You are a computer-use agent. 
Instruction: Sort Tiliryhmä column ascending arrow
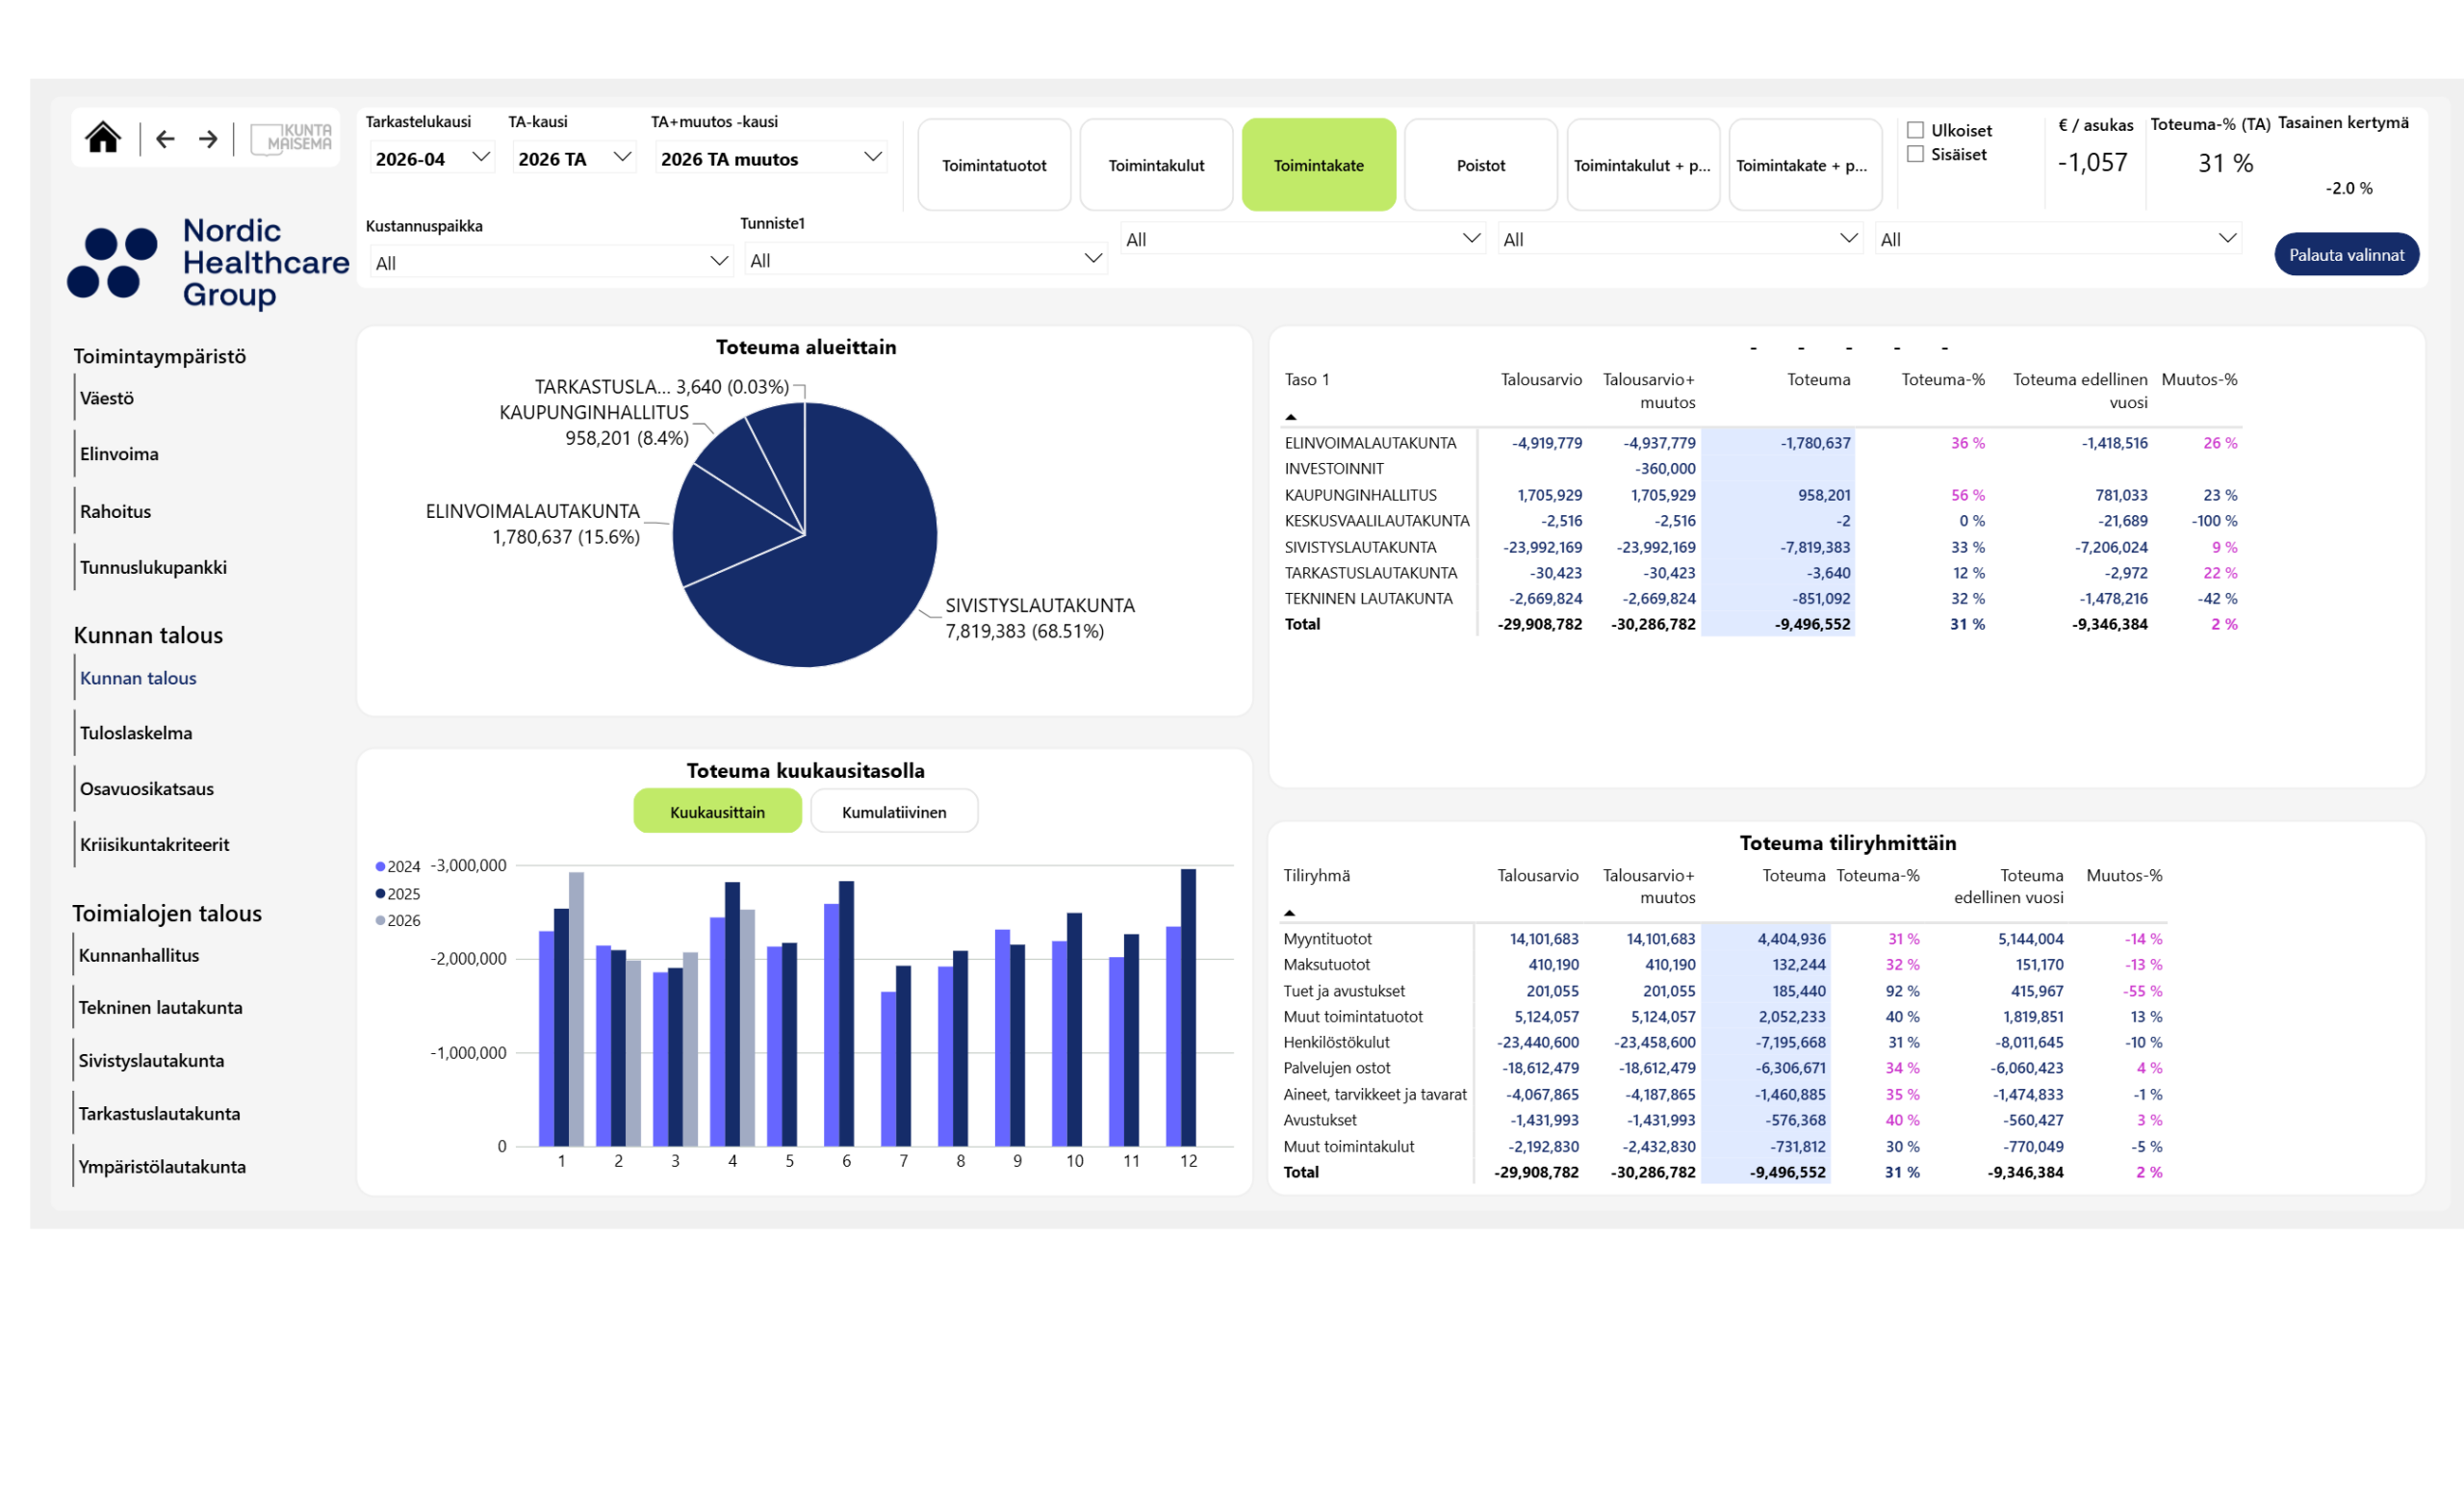click(x=1290, y=913)
